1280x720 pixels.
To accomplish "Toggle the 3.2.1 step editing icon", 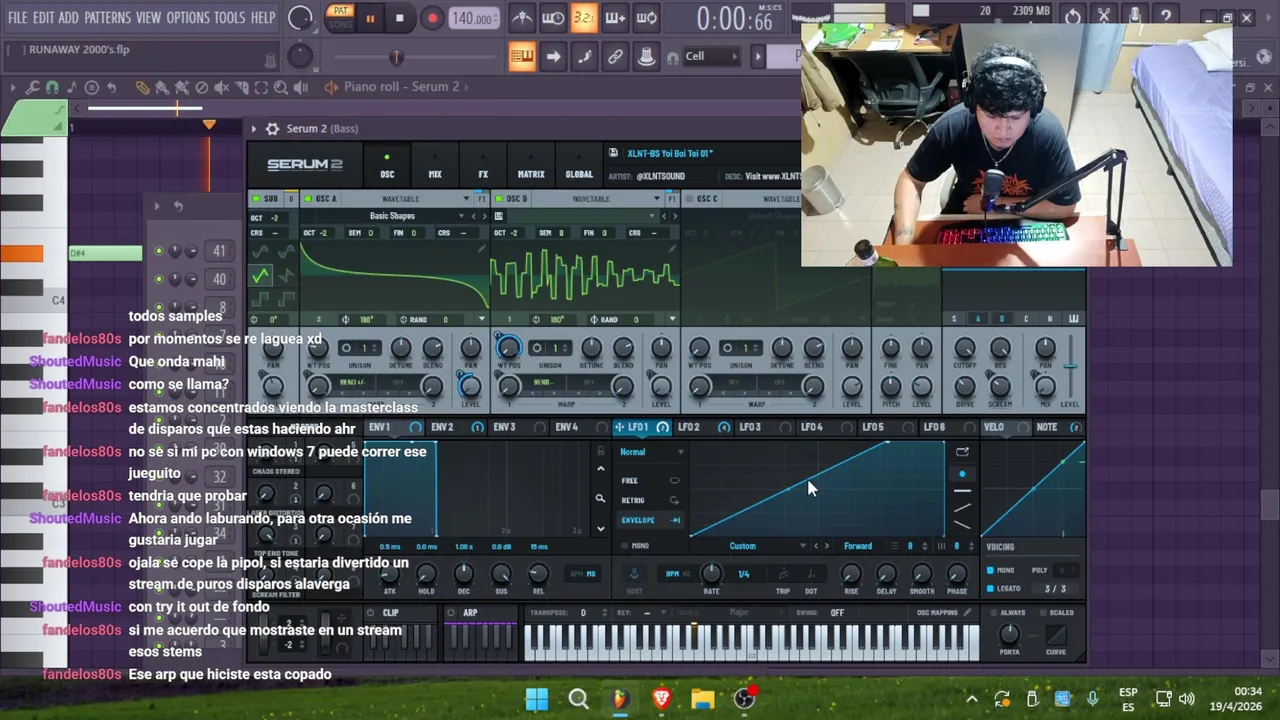I will 584,18.
